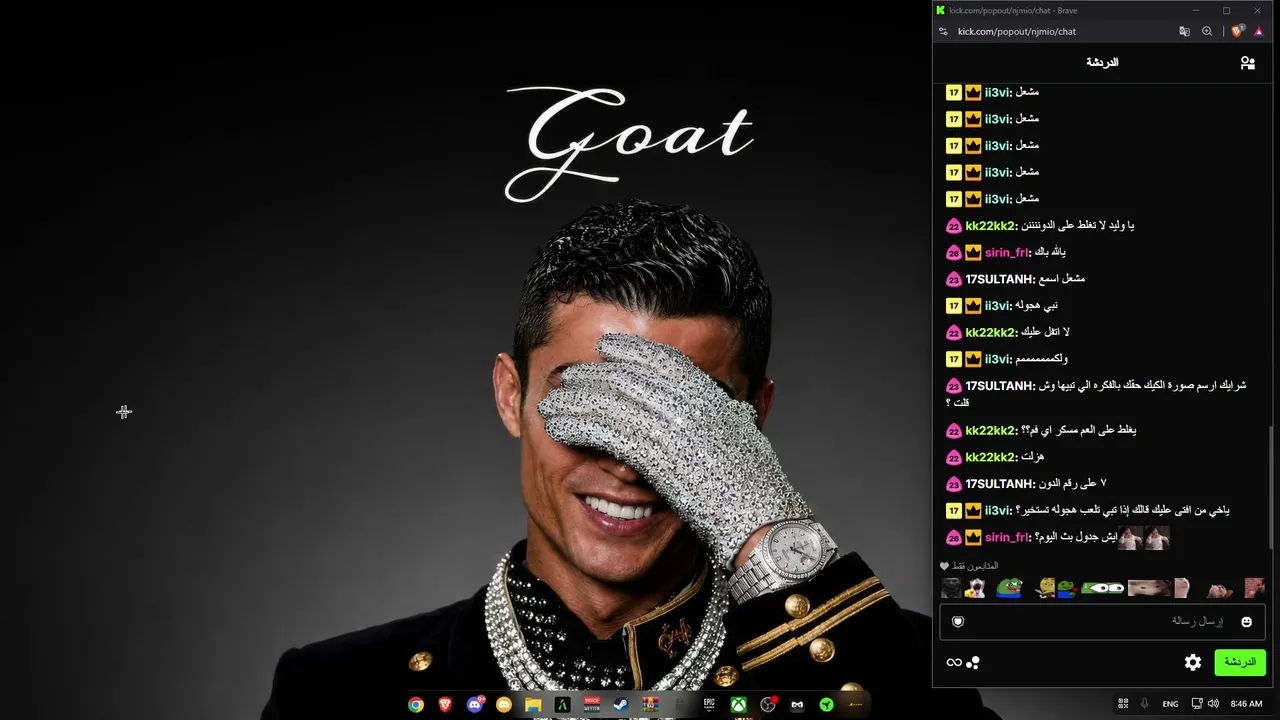Open File Explorer from taskbar
1280x720 pixels.
533,705
